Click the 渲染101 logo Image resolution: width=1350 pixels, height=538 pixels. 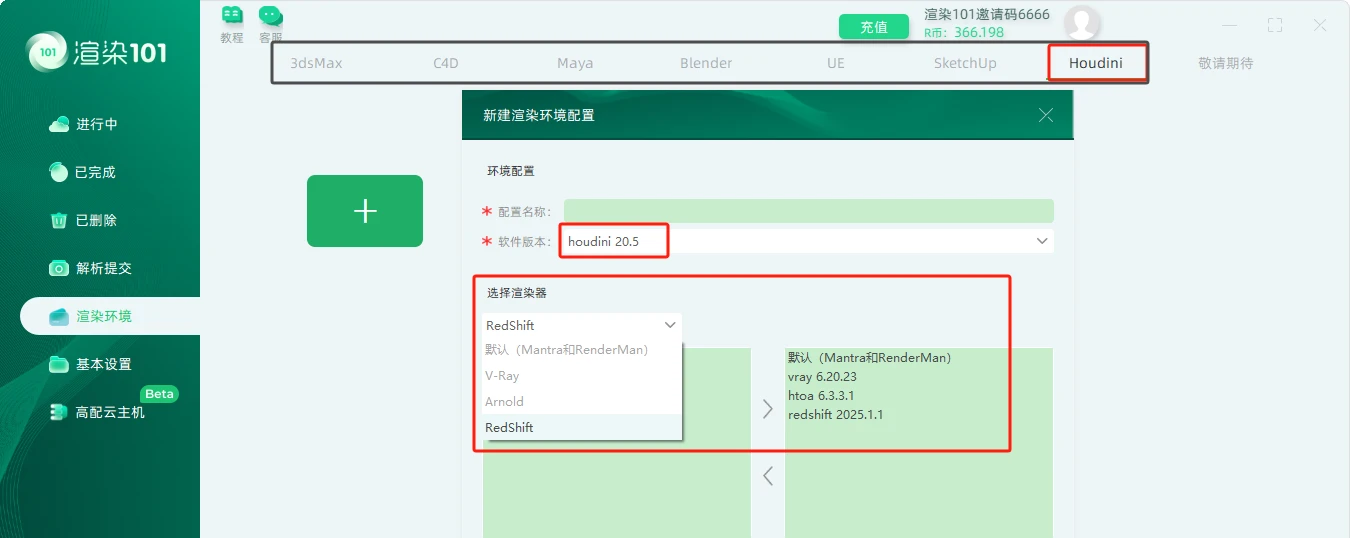click(x=97, y=52)
